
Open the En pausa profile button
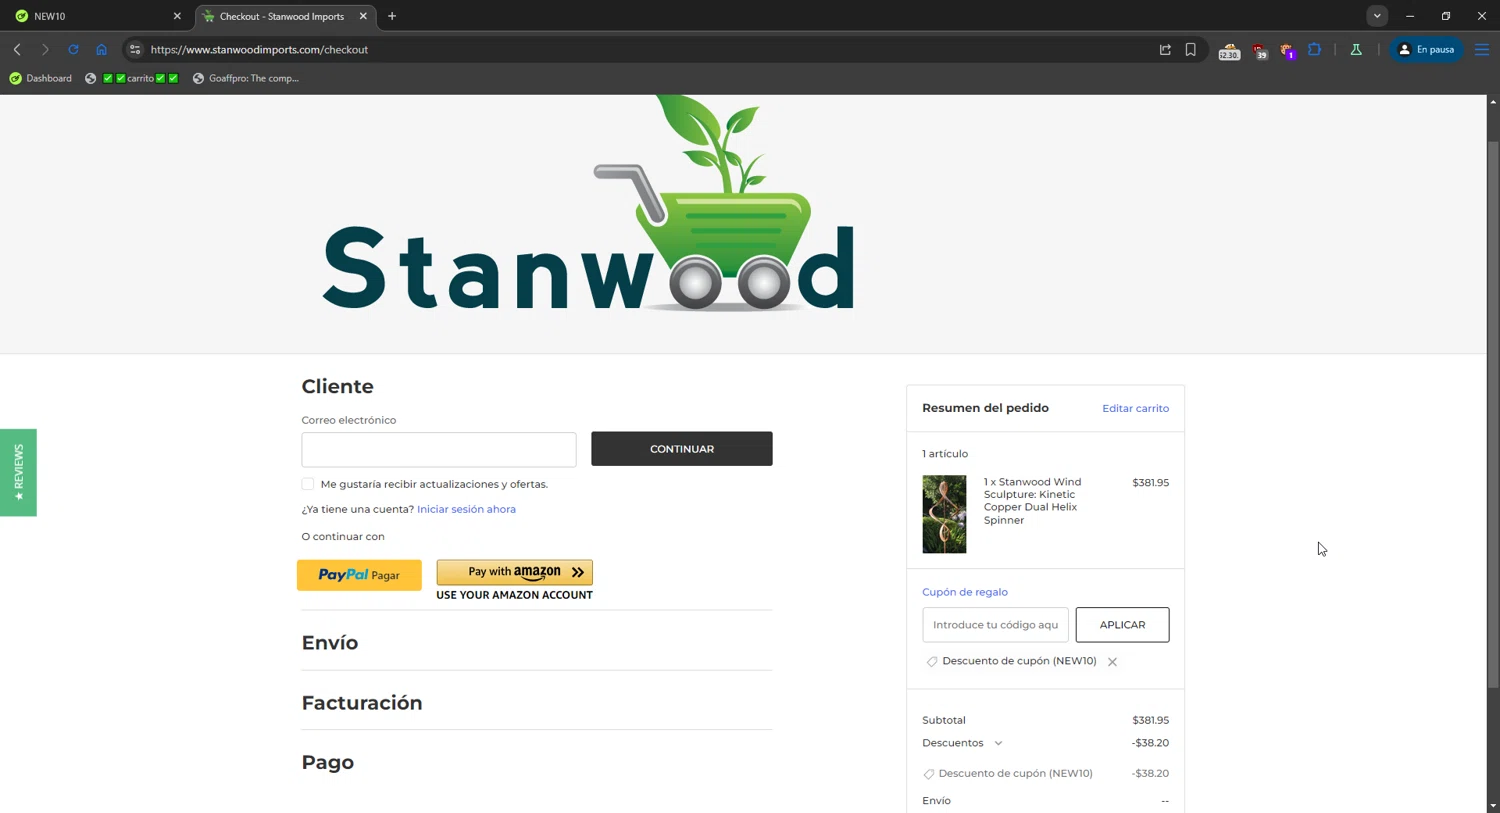tap(1426, 49)
